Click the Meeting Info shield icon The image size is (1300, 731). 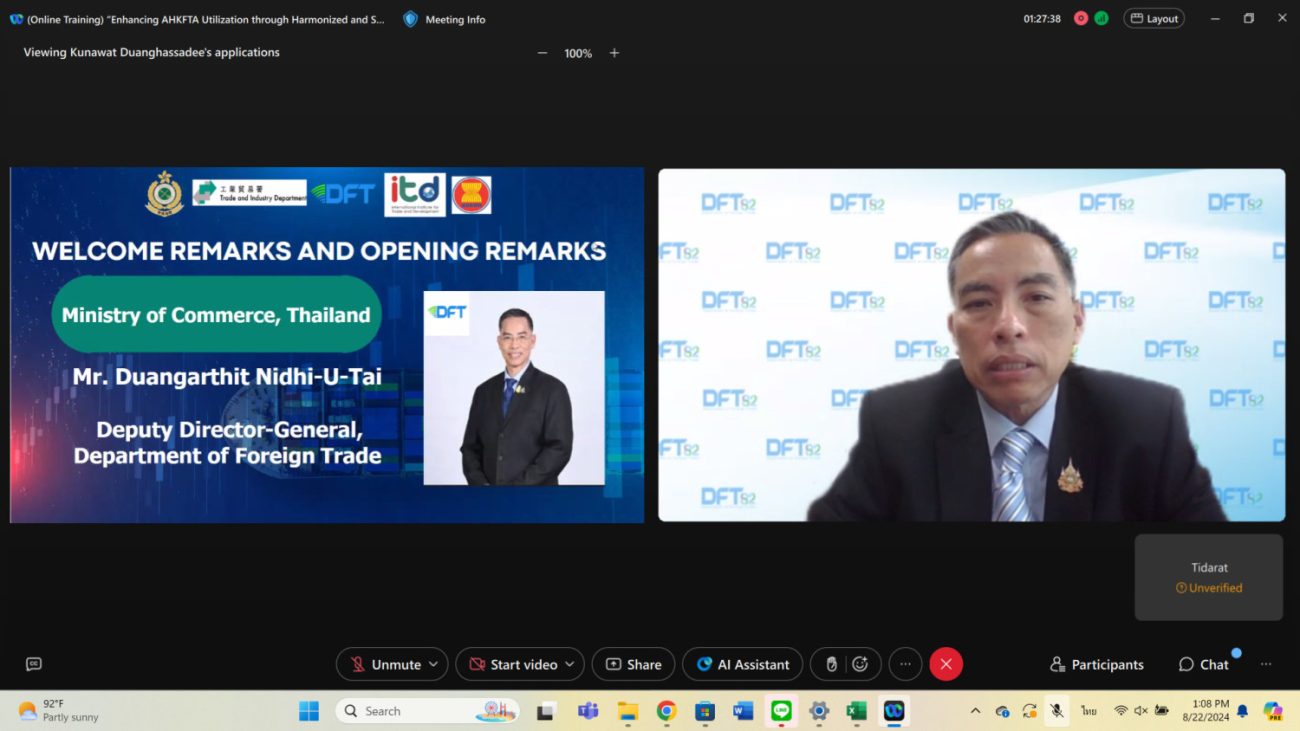410,19
